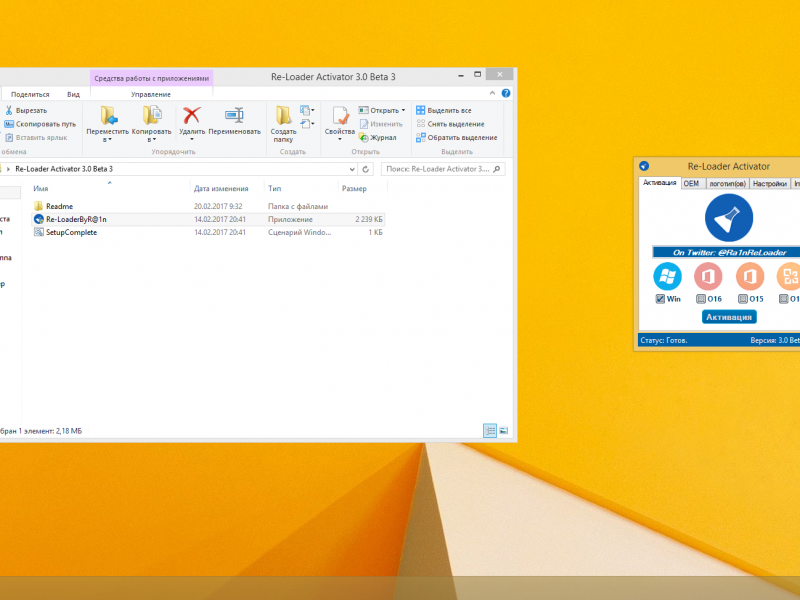
Task: Click the blue Help question mark icon
Action: click(506, 93)
